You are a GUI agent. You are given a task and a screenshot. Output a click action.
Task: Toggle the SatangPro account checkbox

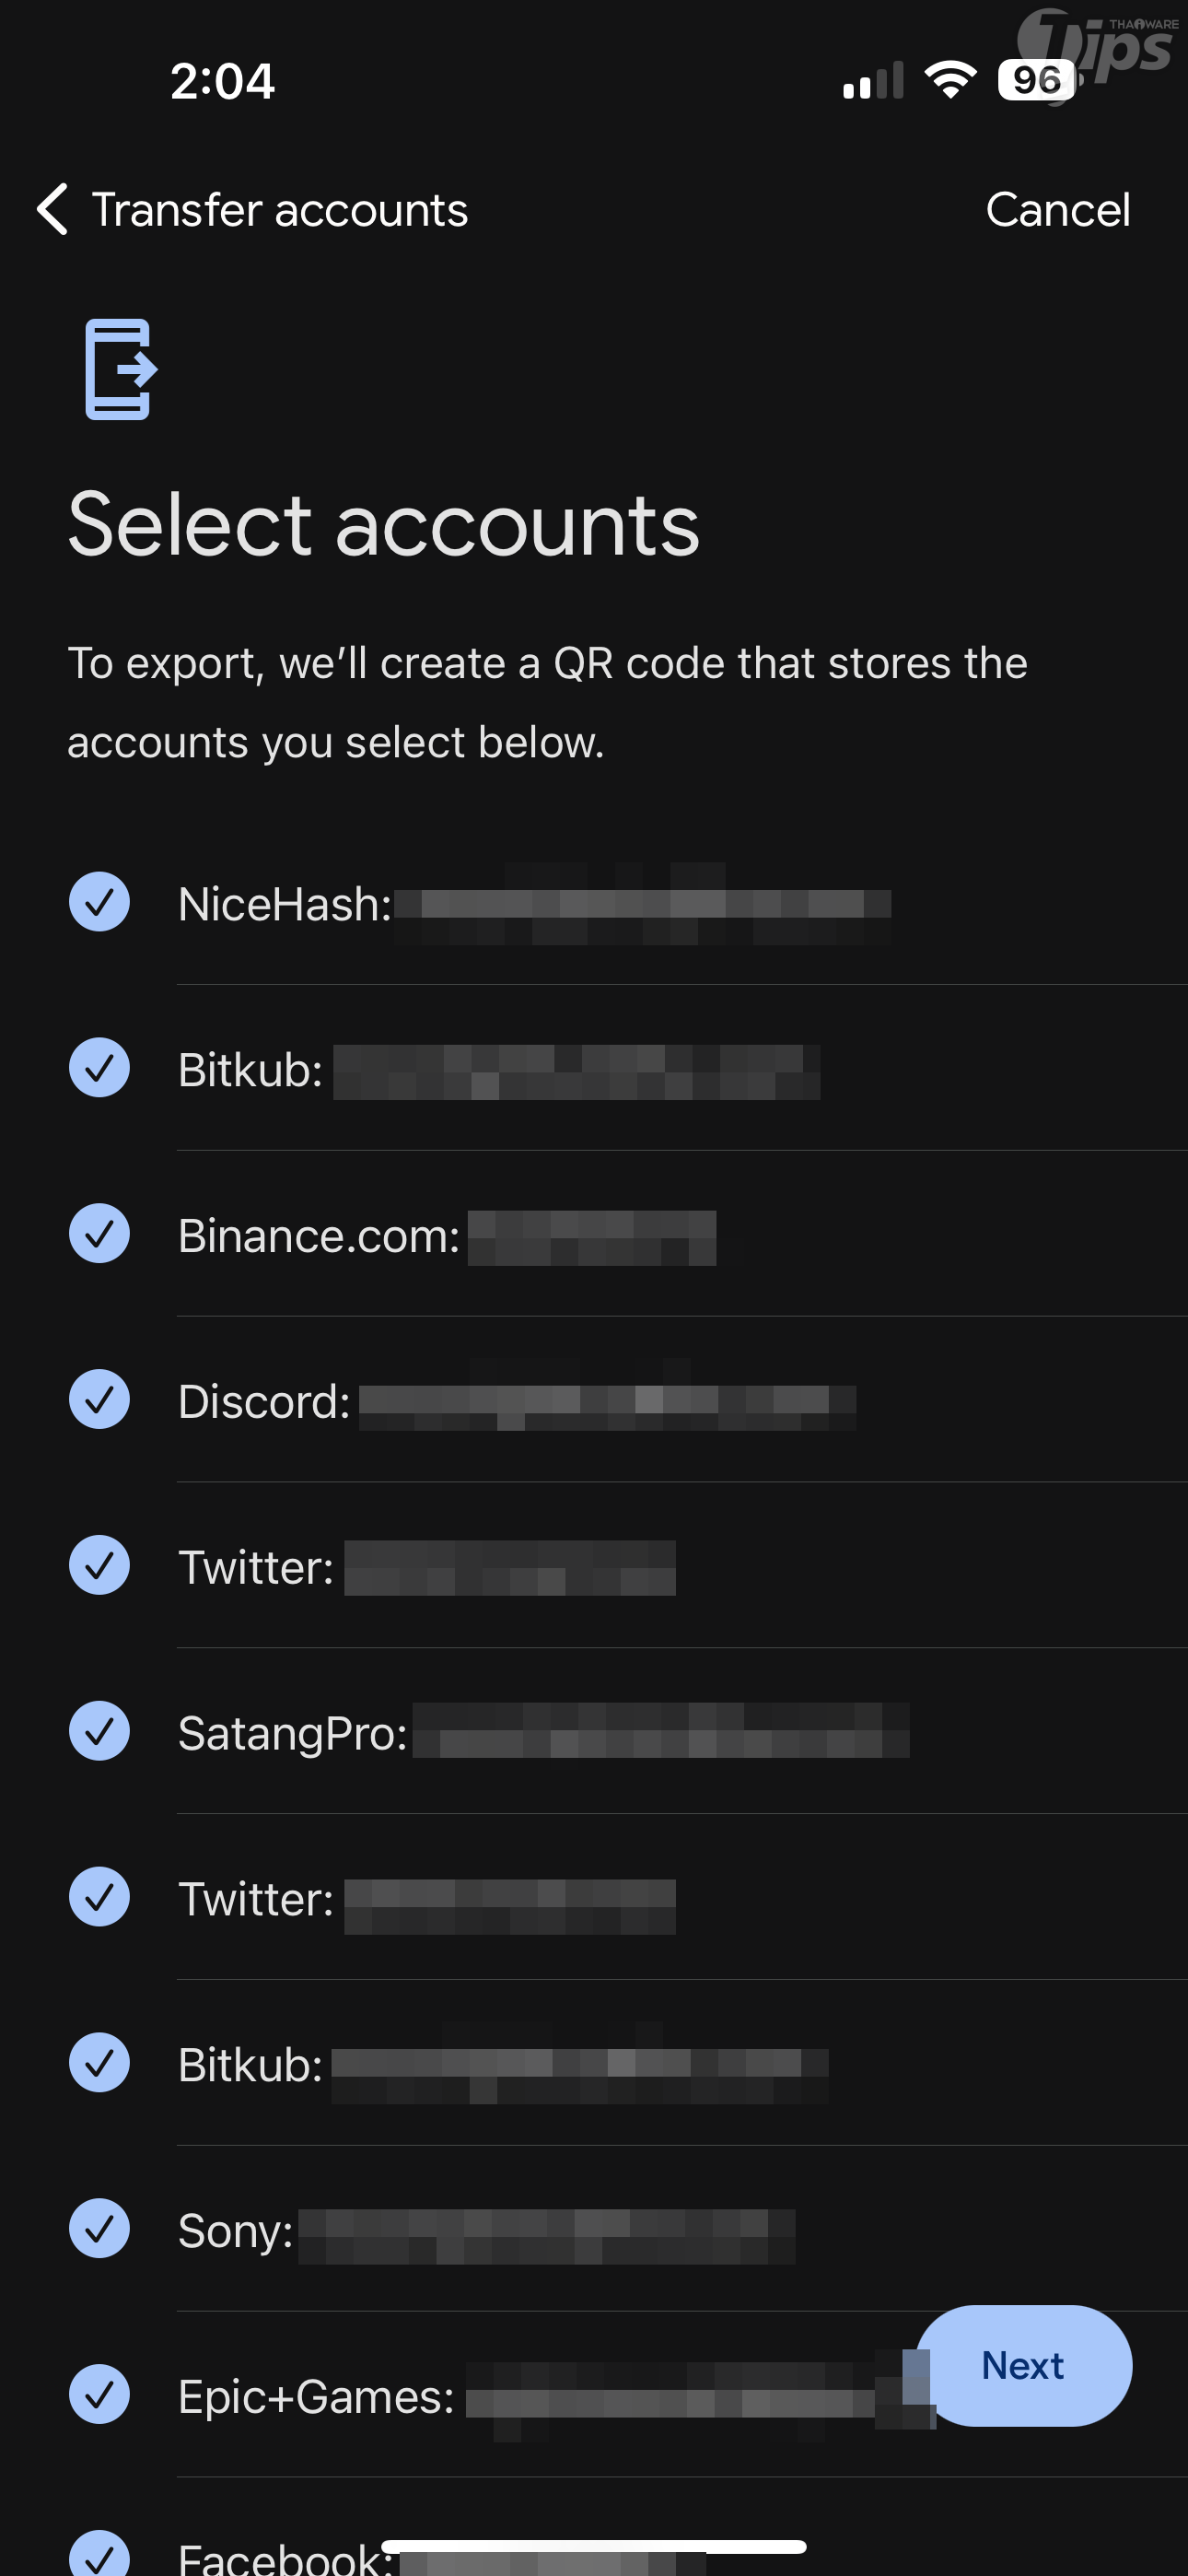click(99, 1732)
